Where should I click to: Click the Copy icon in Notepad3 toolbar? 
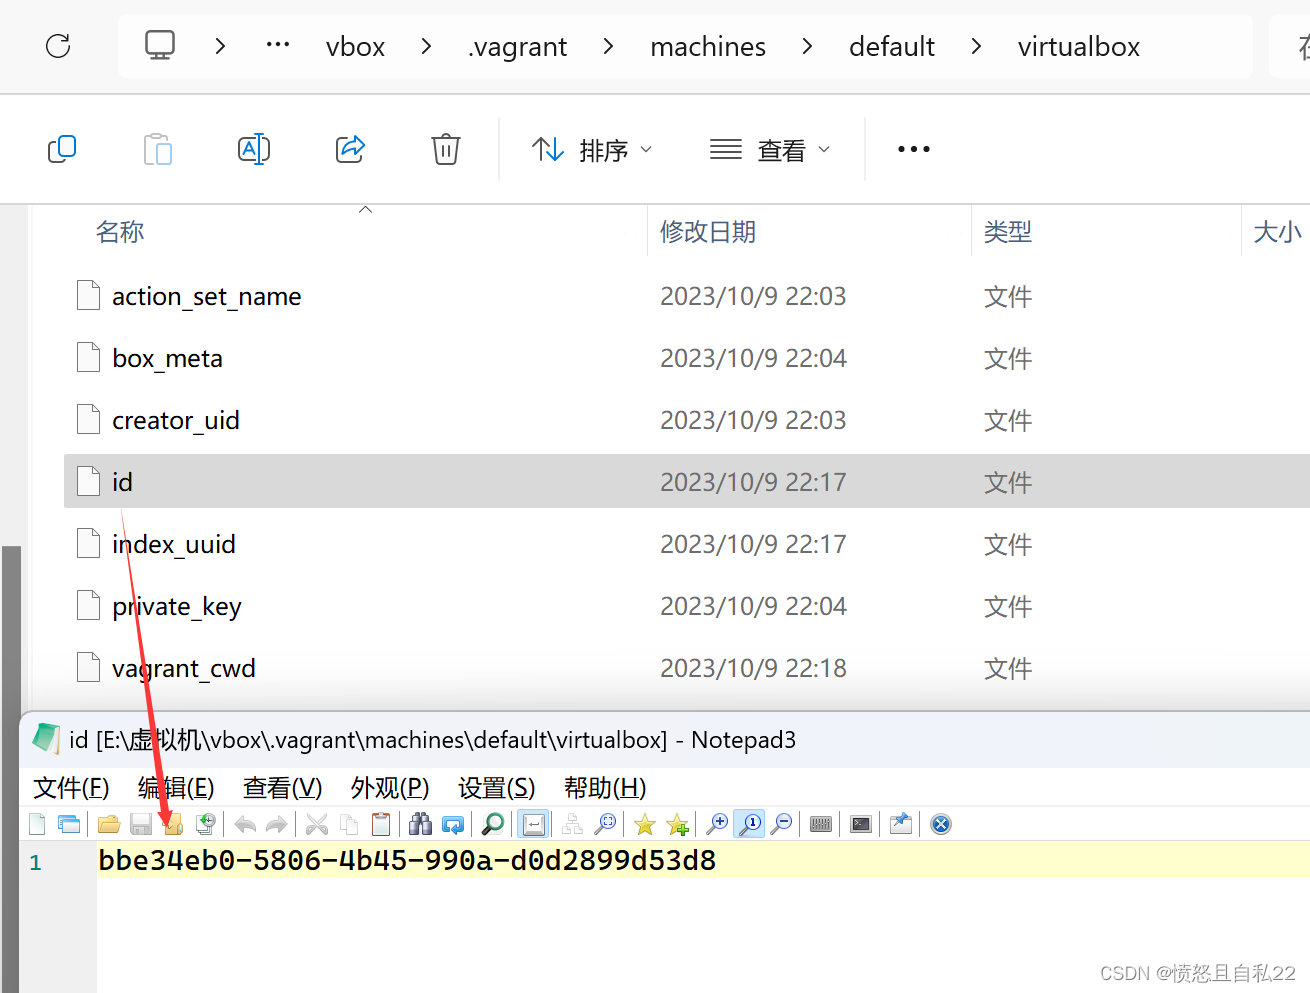click(349, 824)
